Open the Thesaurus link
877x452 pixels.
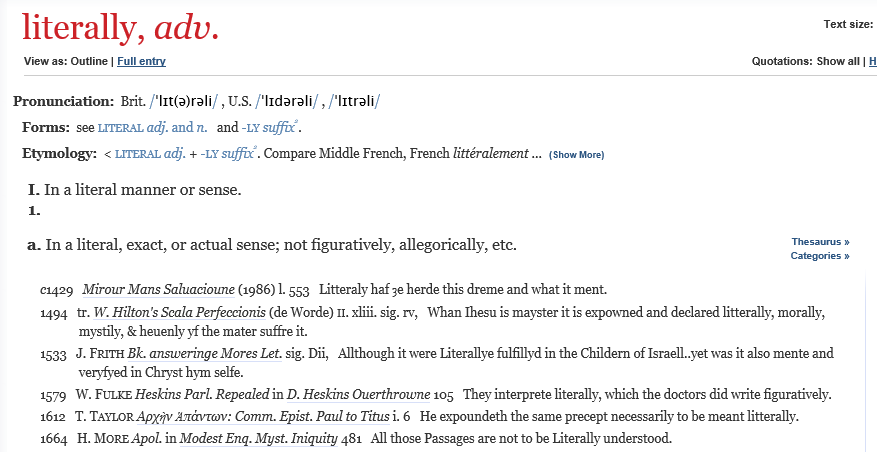(x=821, y=242)
